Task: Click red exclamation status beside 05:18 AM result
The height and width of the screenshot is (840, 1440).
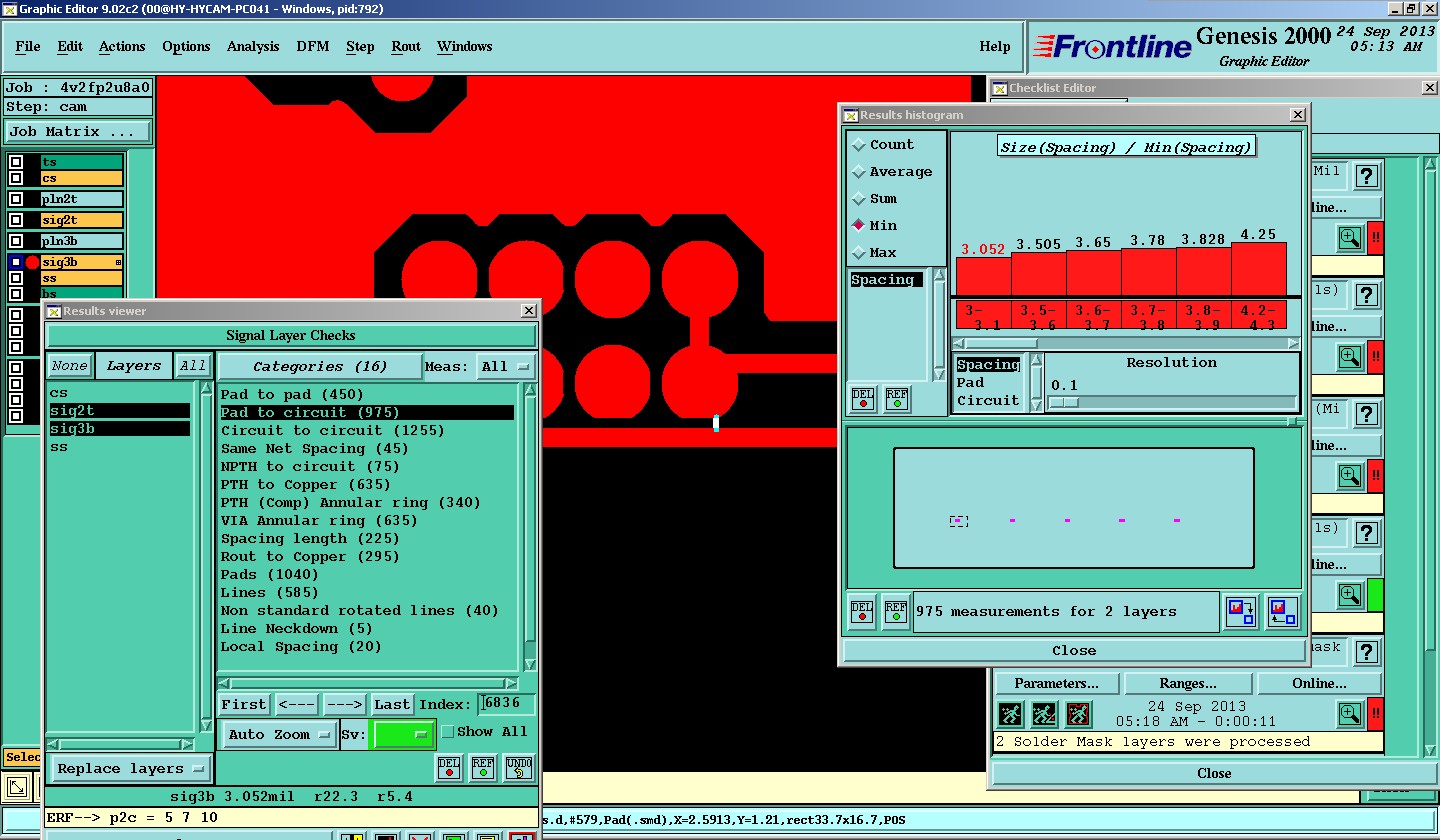Action: point(1376,714)
